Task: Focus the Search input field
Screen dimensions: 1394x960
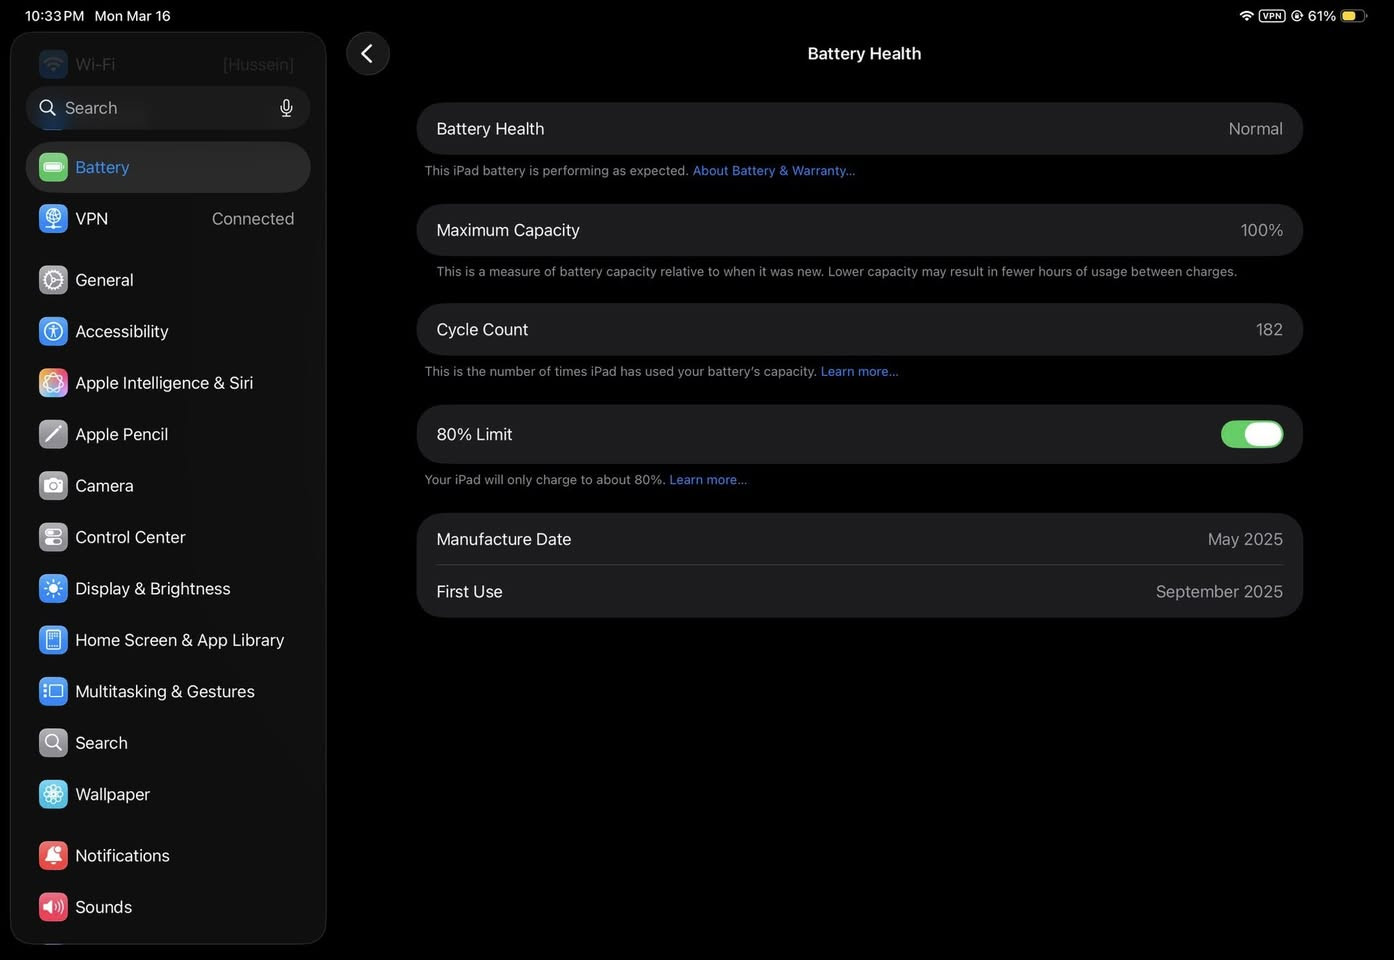Action: tap(160, 108)
